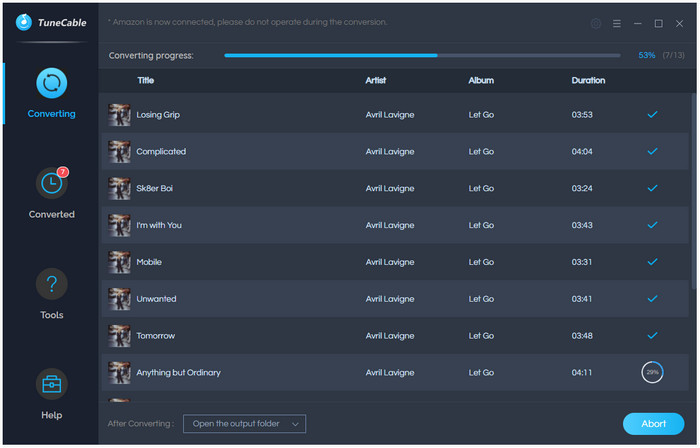Click the converting progress bar
This screenshot has width=700, height=448.
[x=422, y=55]
